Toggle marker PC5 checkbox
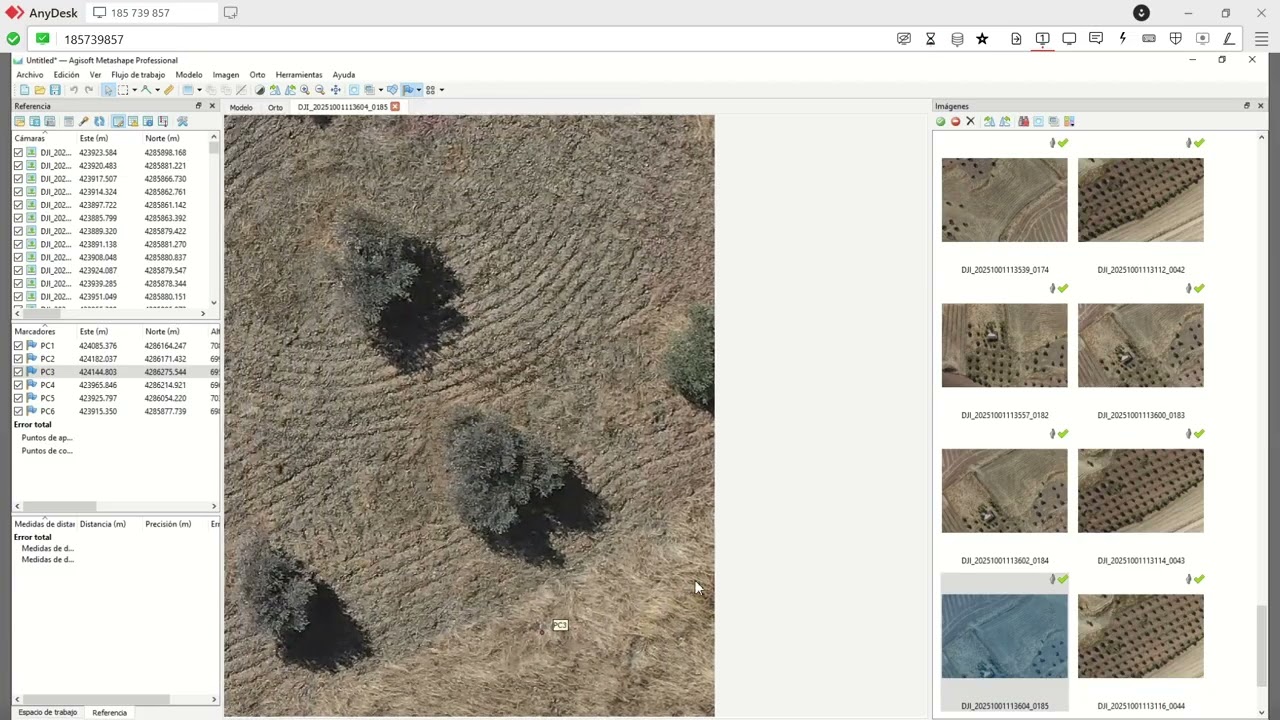Image resolution: width=1280 pixels, height=720 pixels. [x=18, y=398]
